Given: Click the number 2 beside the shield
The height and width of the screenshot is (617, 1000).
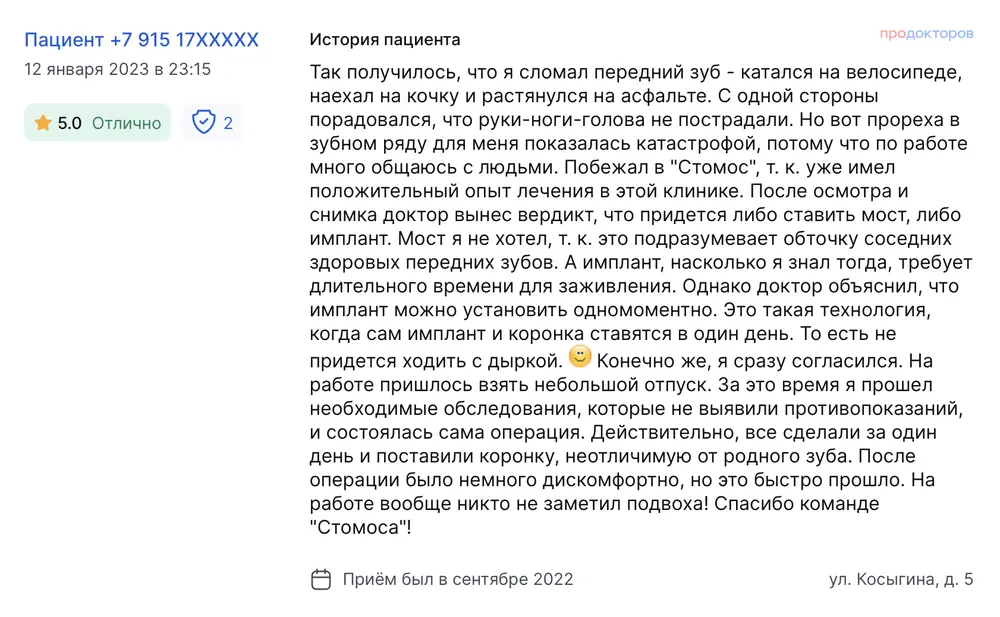Looking at the screenshot, I should click(x=228, y=123).
